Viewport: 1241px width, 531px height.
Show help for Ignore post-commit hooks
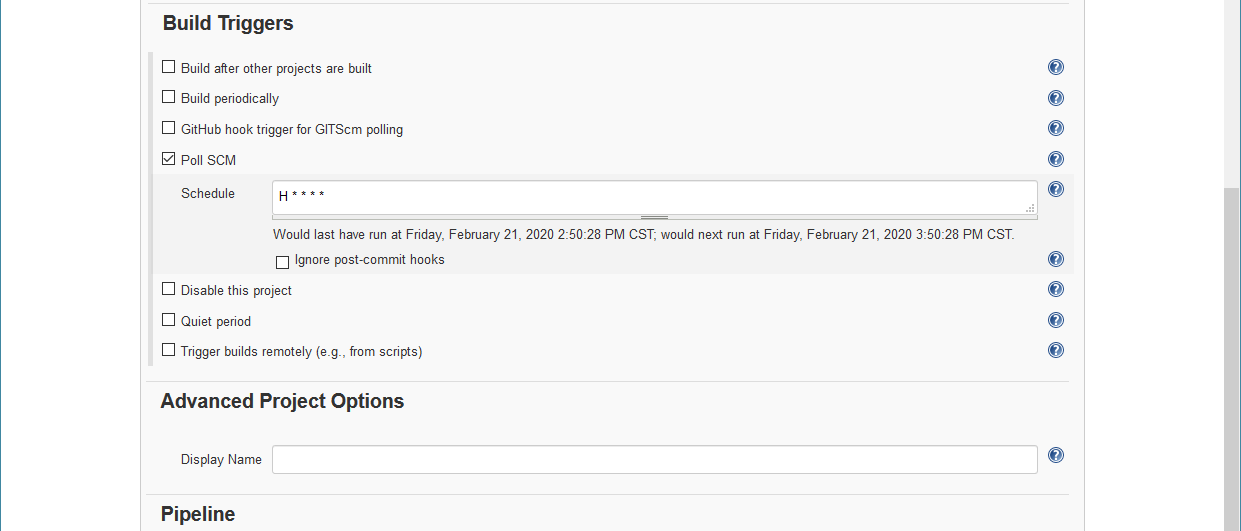pyautogui.click(x=1055, y=259)
